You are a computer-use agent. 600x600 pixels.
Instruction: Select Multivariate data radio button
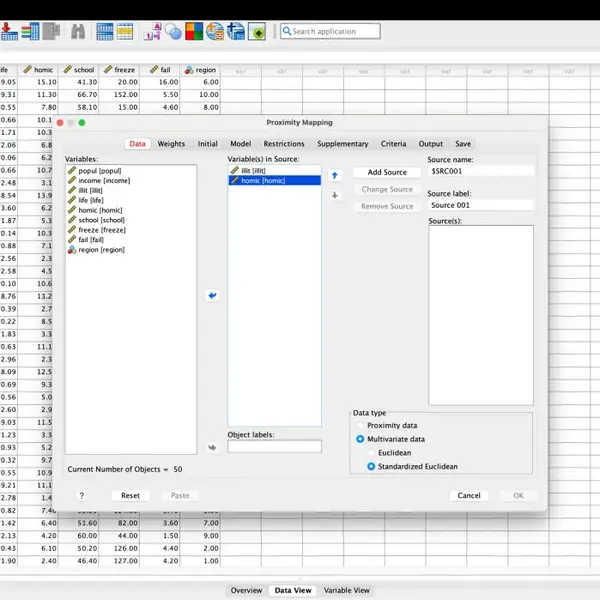(360, 439)
